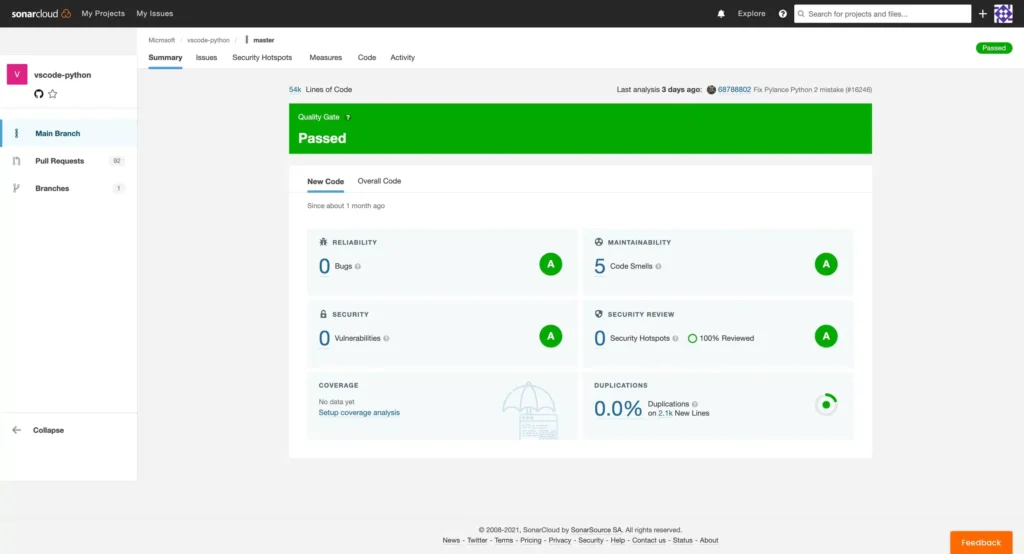Open the notifications bell
Image resolution: width=1024 pixels, height=554 pixels.
click(x=721, y=14)
